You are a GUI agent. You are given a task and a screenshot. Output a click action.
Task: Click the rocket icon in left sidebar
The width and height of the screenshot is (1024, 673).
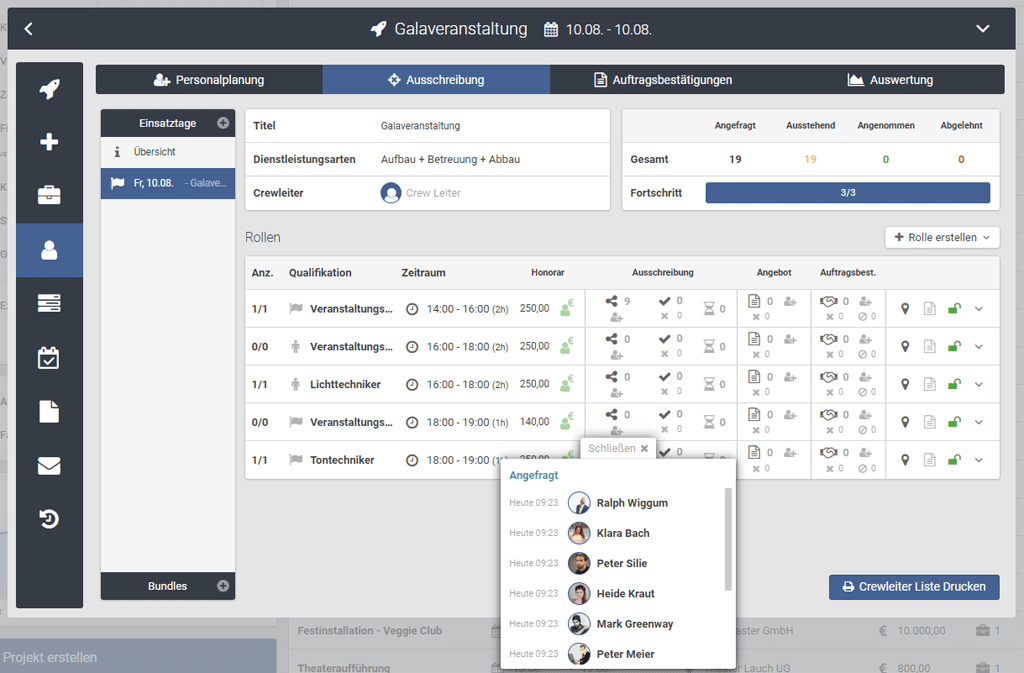49,90
